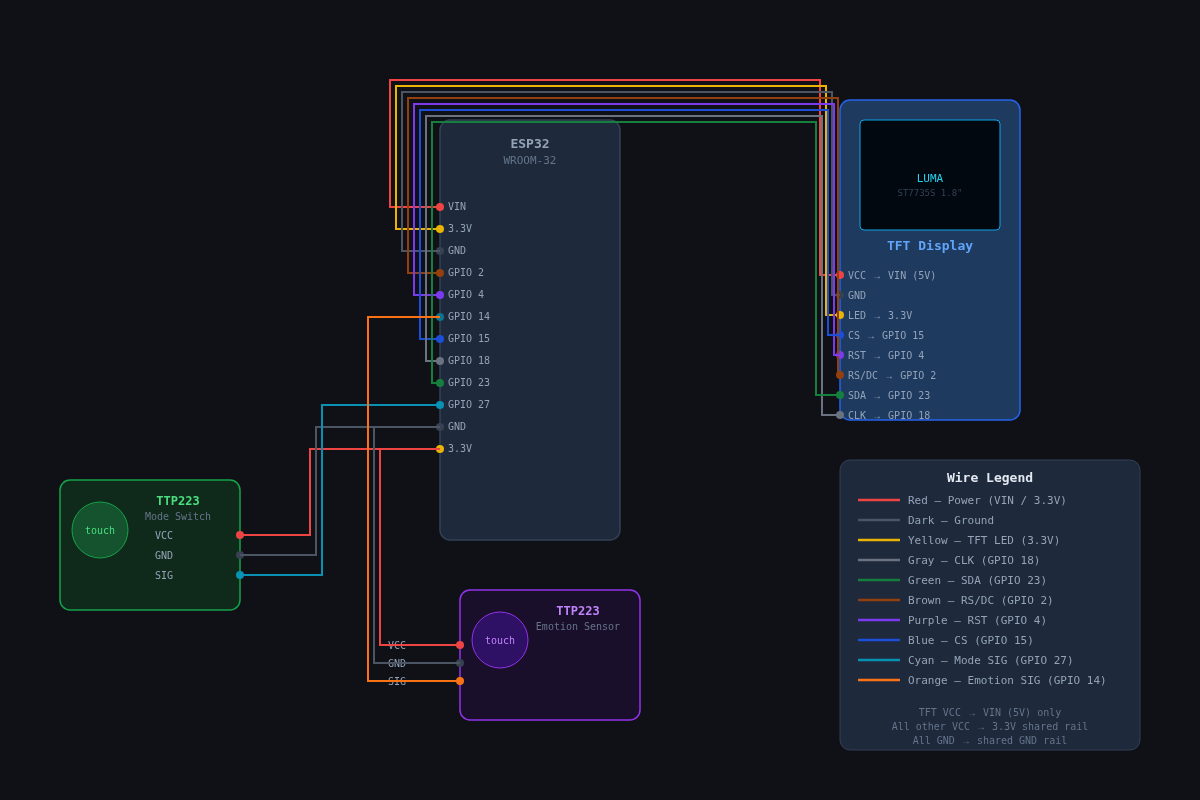The image size is (1200, 800).
Task: Click the Mode Switch subtitle text
Action: pos(178,517)
